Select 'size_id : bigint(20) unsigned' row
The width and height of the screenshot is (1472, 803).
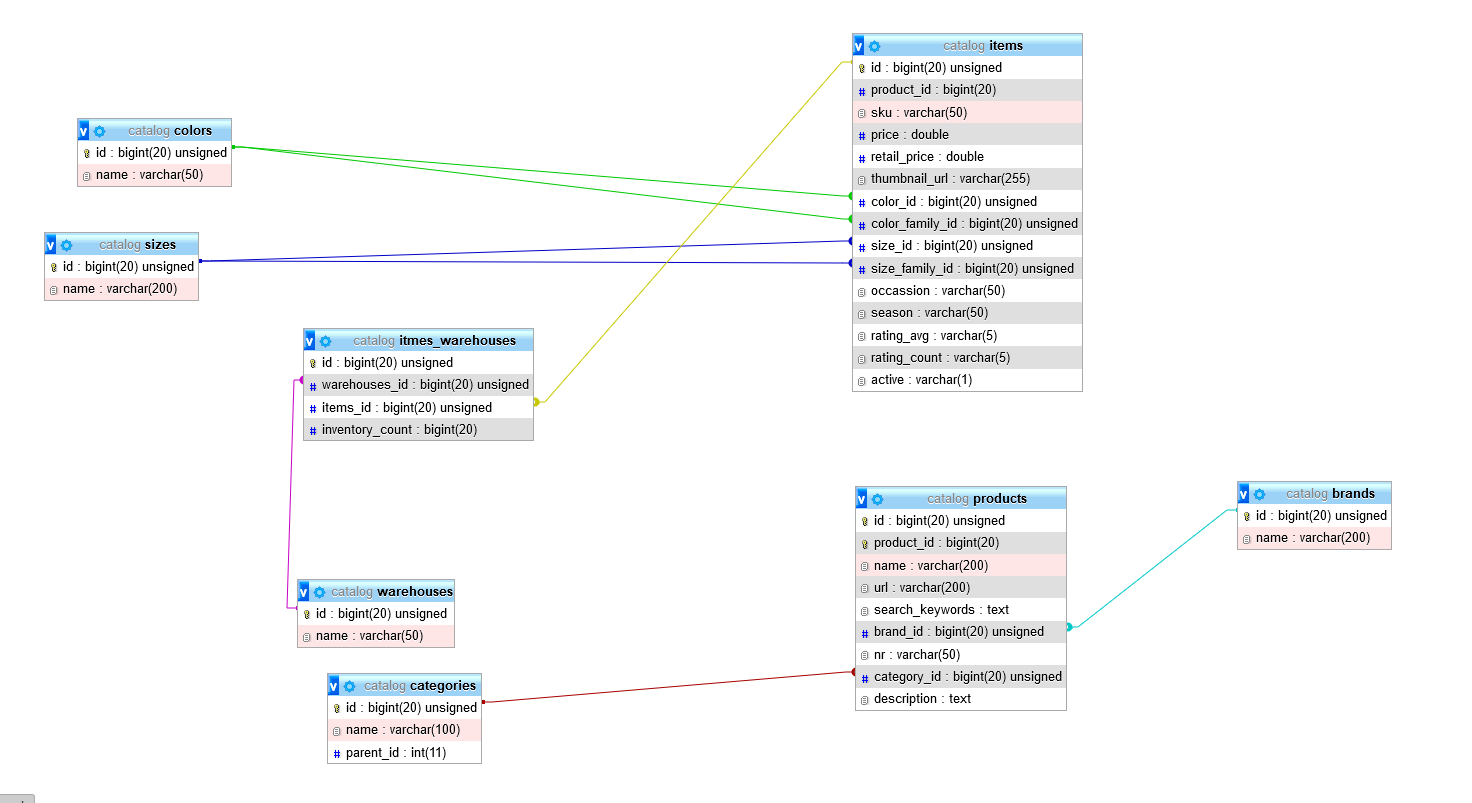point(967,246)
